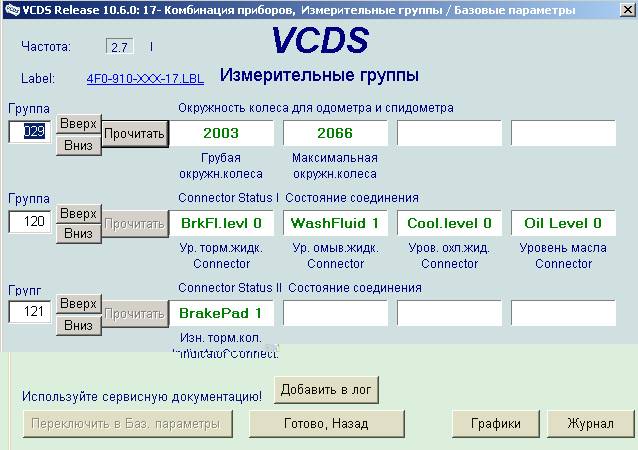Click the Прочитать button for group 029
The image size is (638, 450).
135,133
